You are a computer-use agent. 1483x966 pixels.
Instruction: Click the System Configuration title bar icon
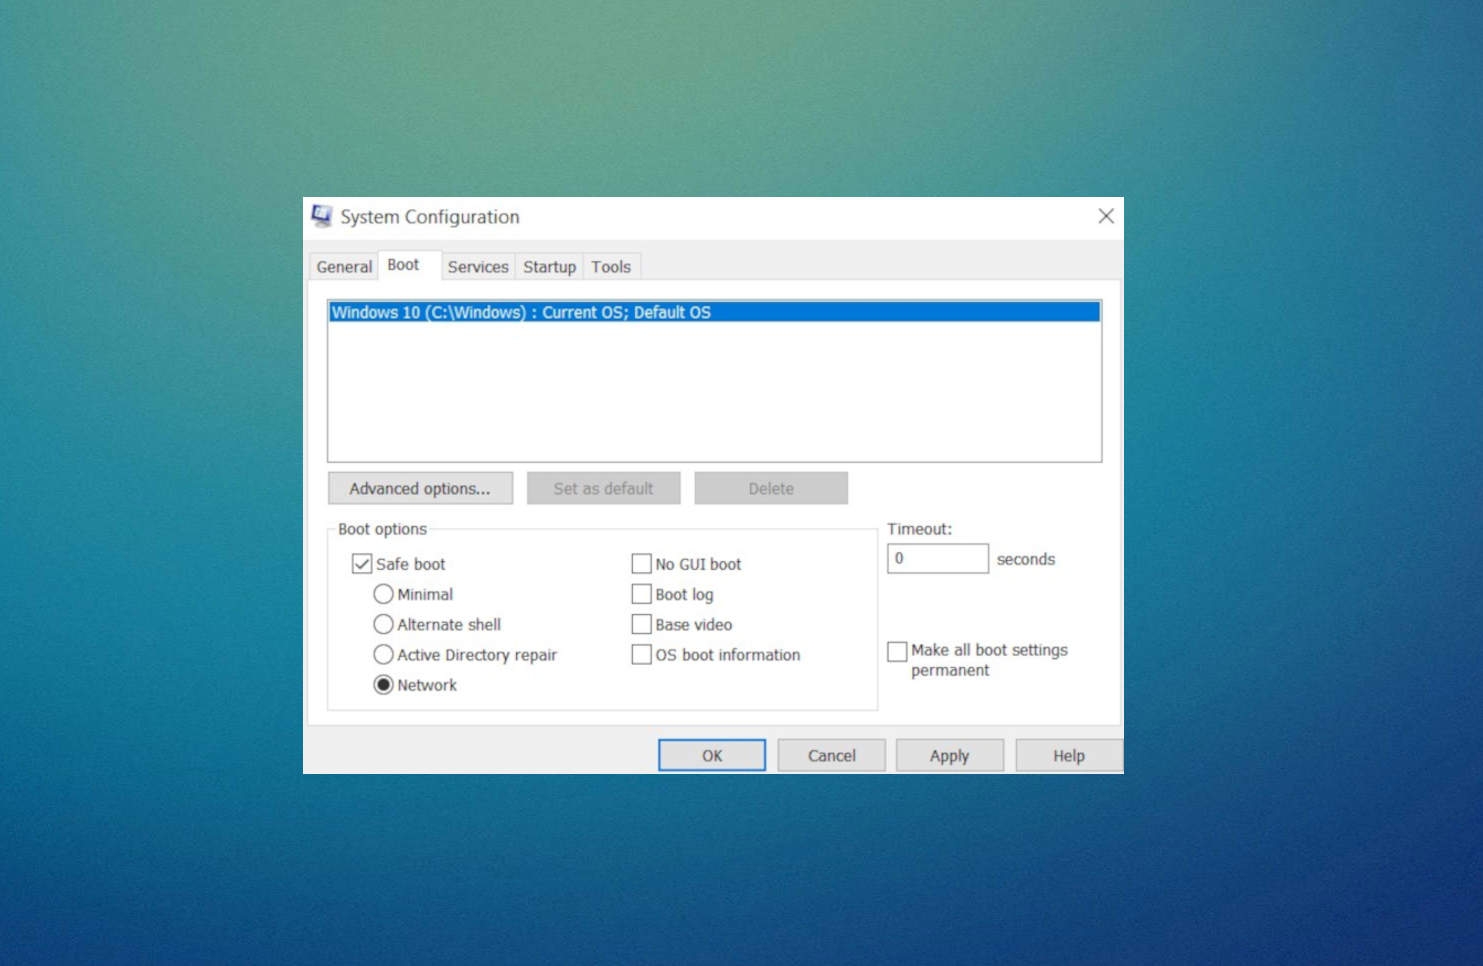pyautogui.click(x=322, y=216)
